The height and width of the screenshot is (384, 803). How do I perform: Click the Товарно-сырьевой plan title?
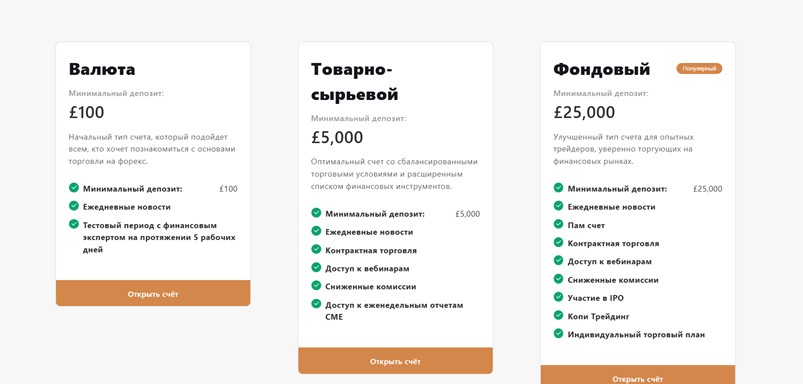[354, 82]
